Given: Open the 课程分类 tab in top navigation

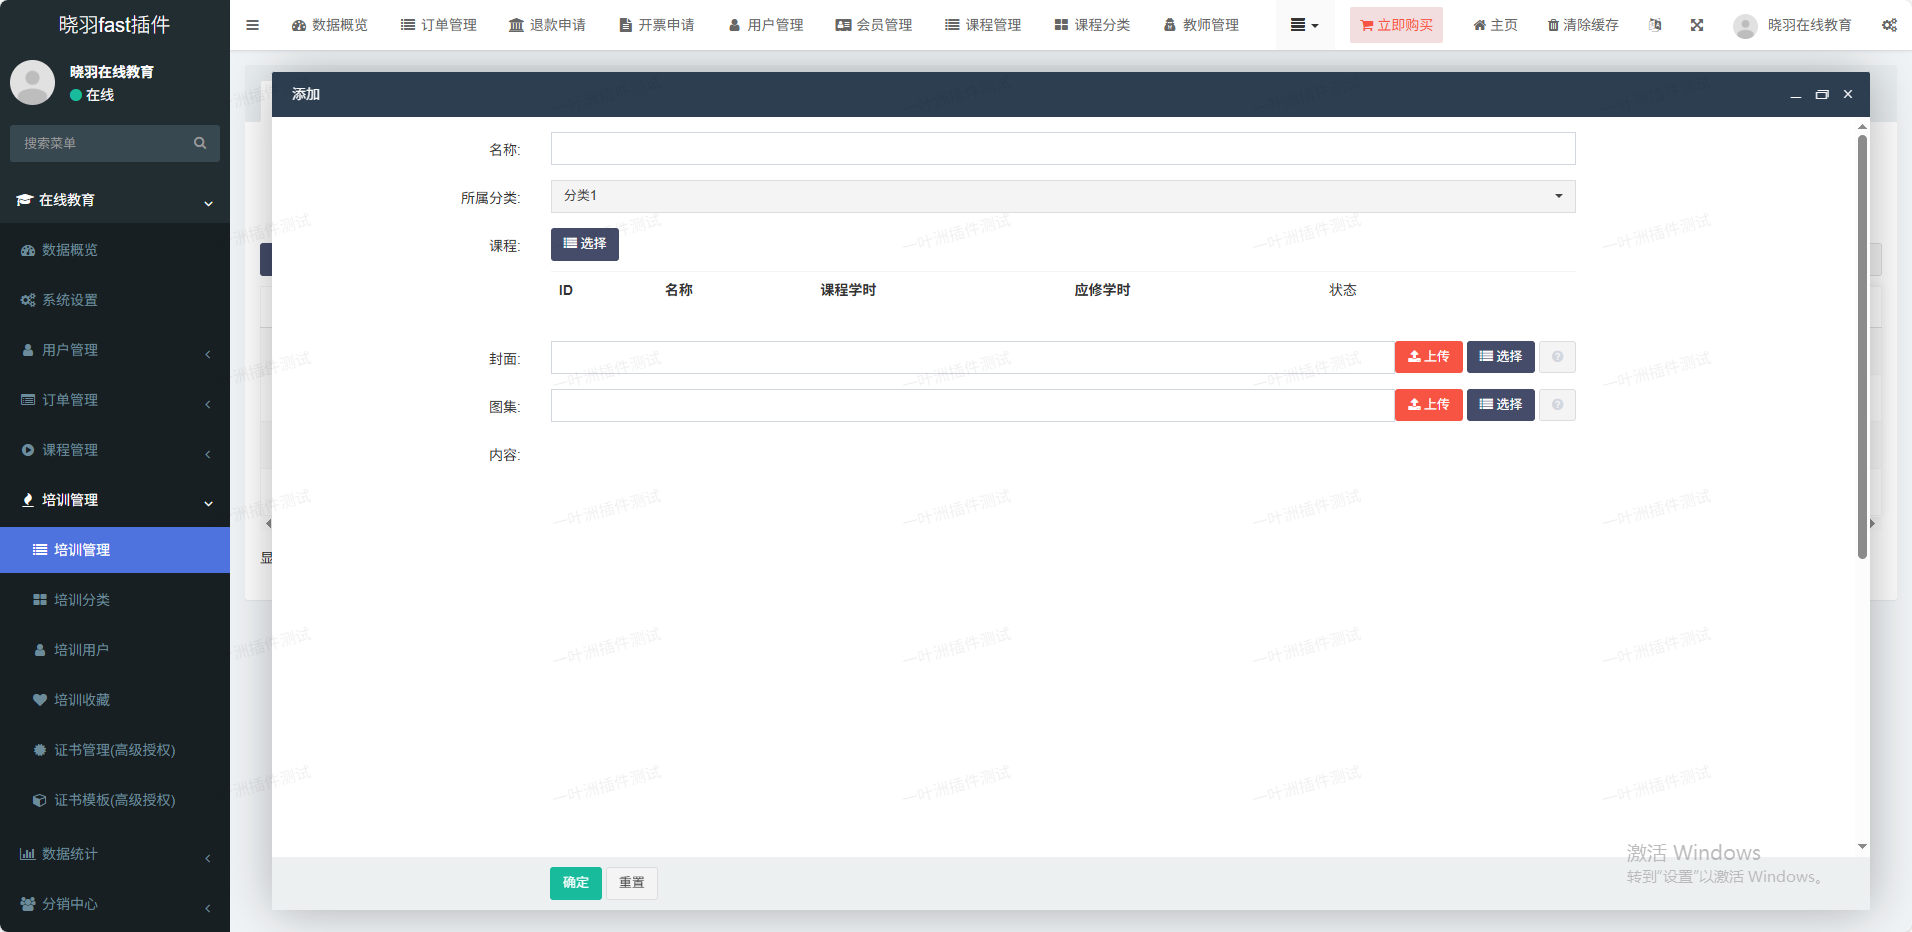Looking at the screenshot, I should coord(1092,25).
